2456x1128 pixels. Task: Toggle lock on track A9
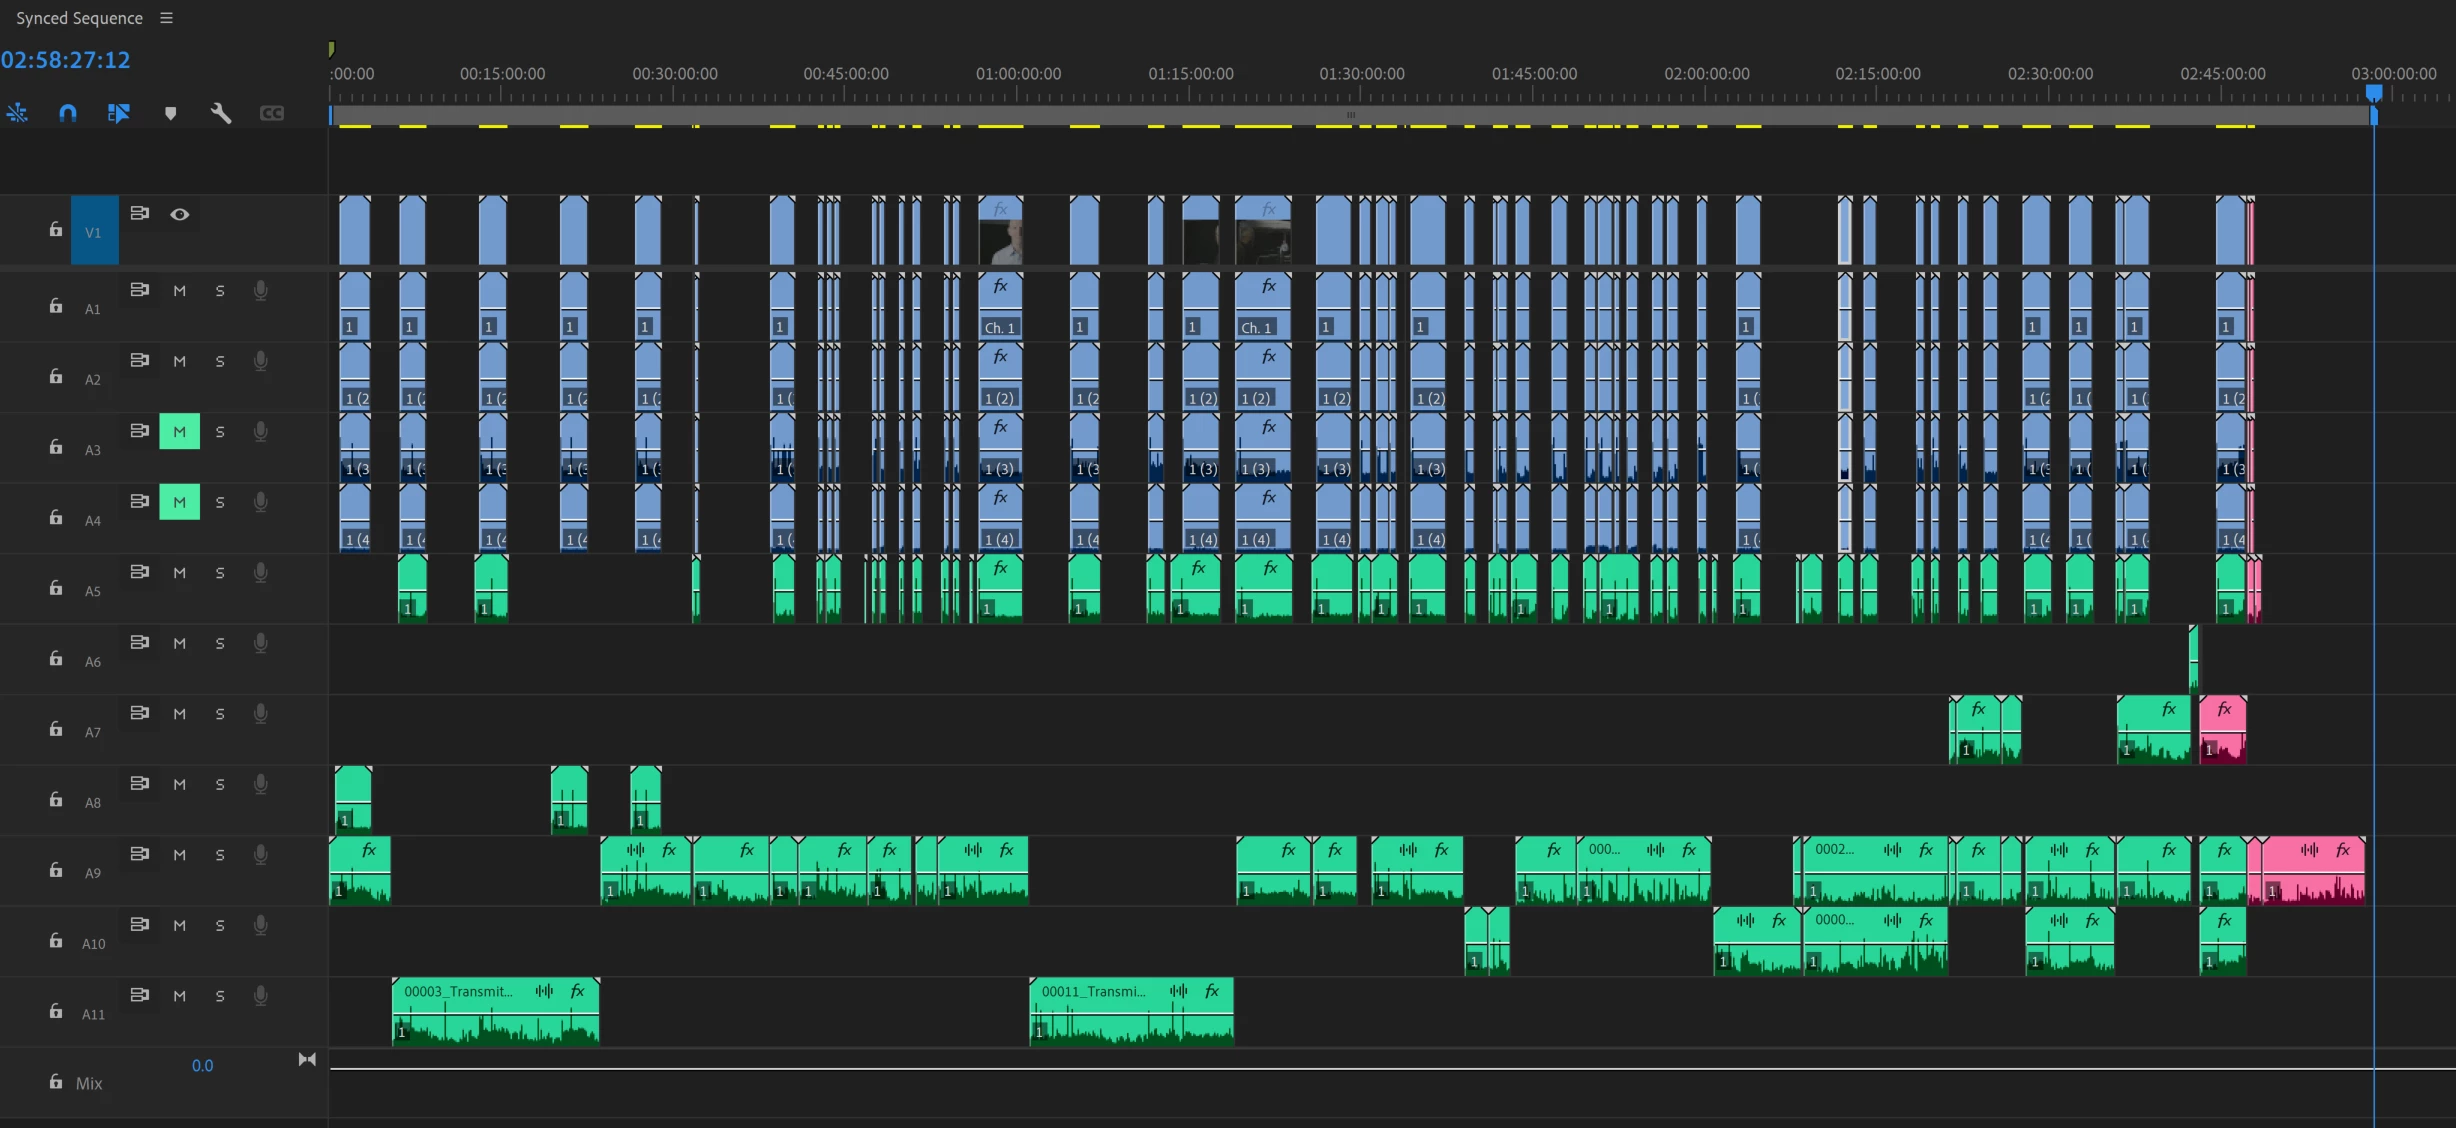click(56, 870)
